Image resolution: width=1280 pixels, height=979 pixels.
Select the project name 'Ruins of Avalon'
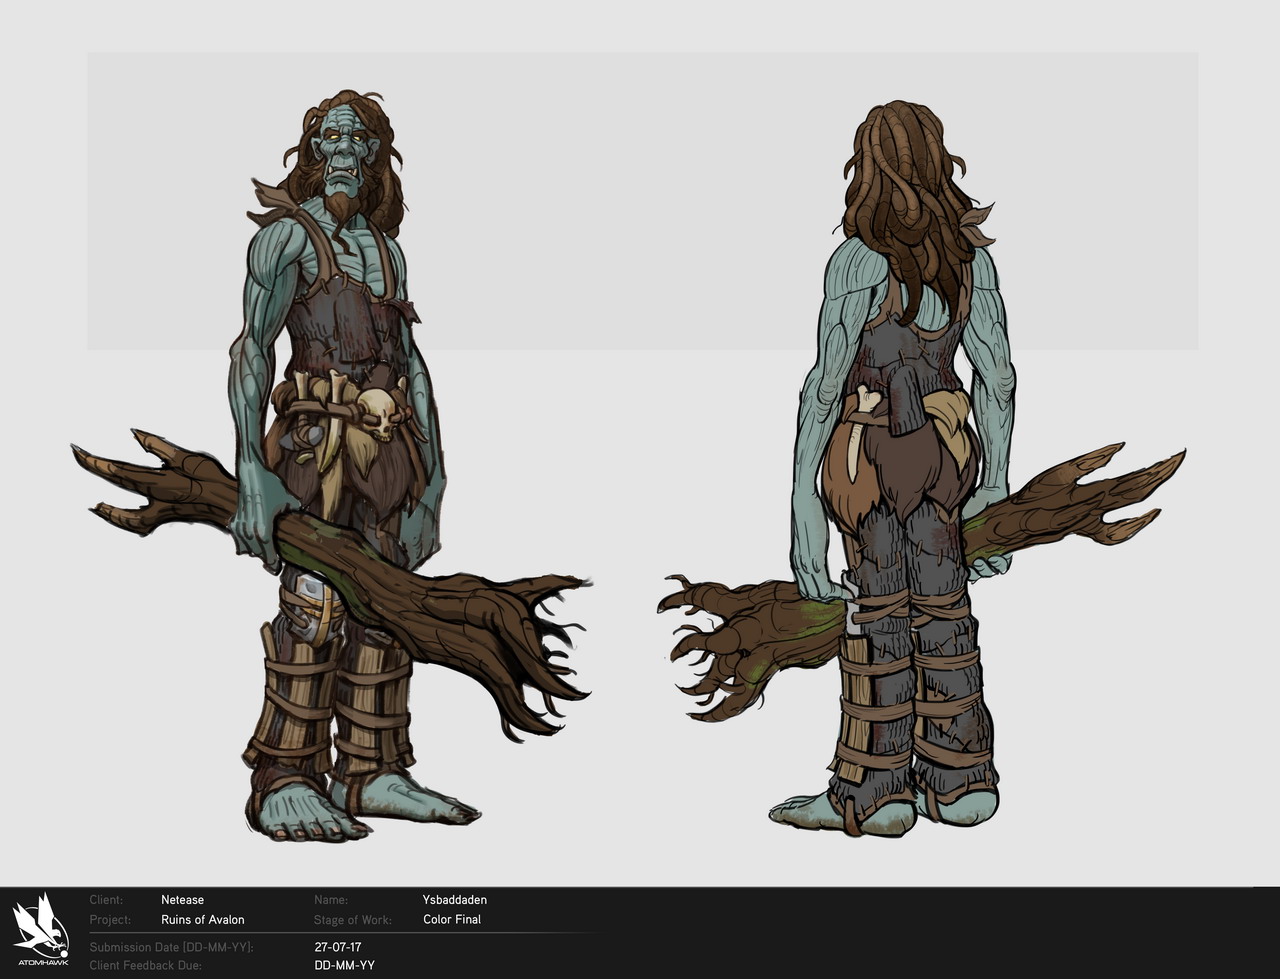pos(202,920)
